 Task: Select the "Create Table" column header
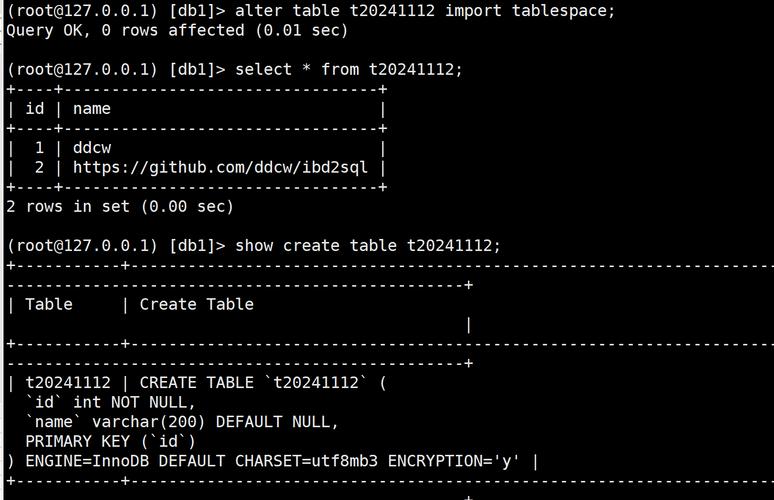click(196, 304)
